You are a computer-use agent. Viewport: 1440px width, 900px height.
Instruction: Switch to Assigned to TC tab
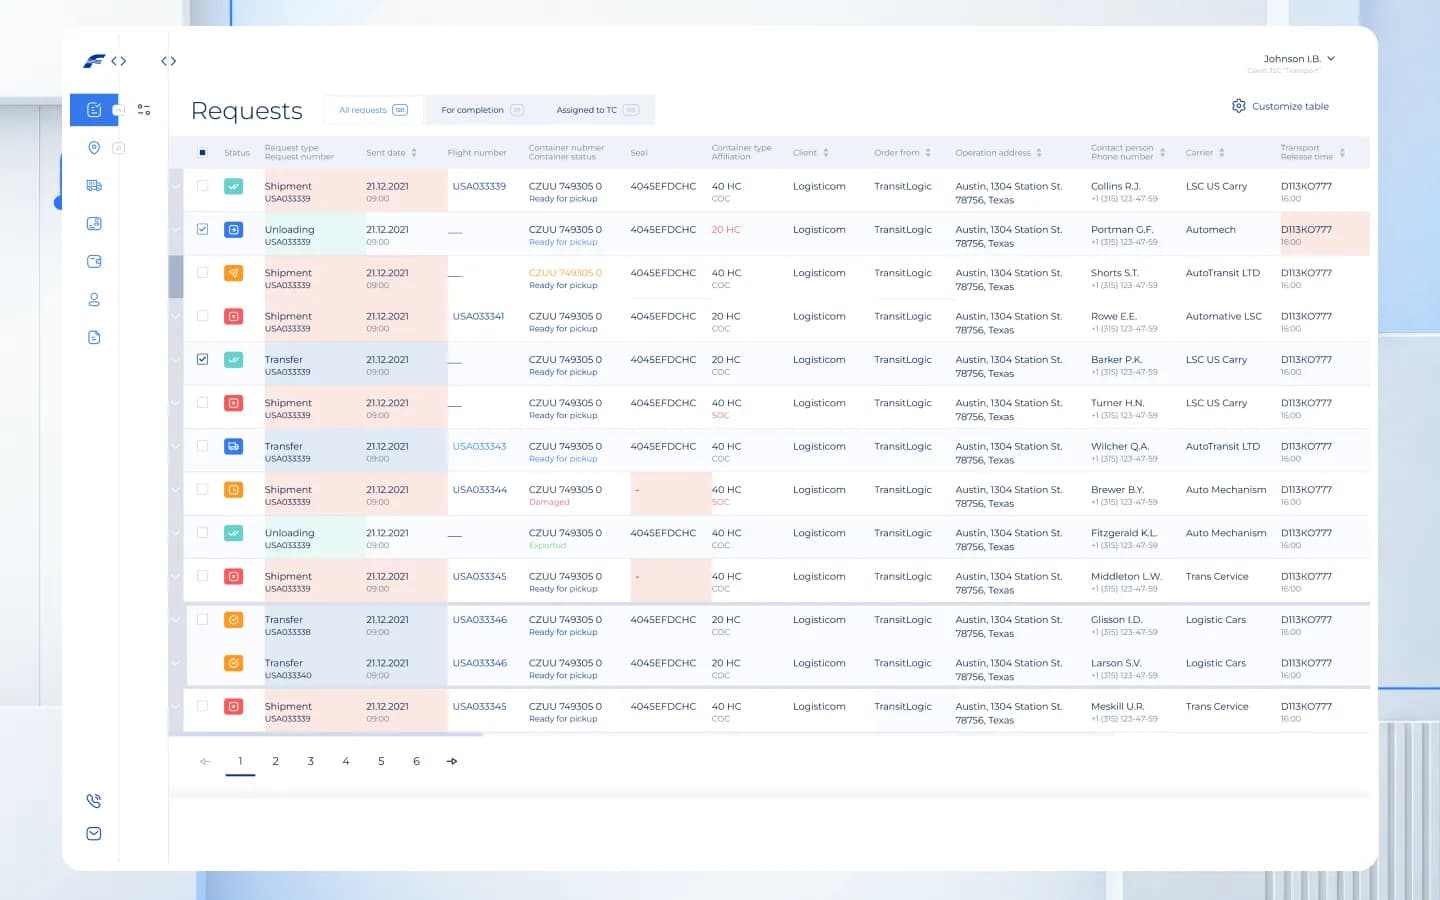point(597,110)
